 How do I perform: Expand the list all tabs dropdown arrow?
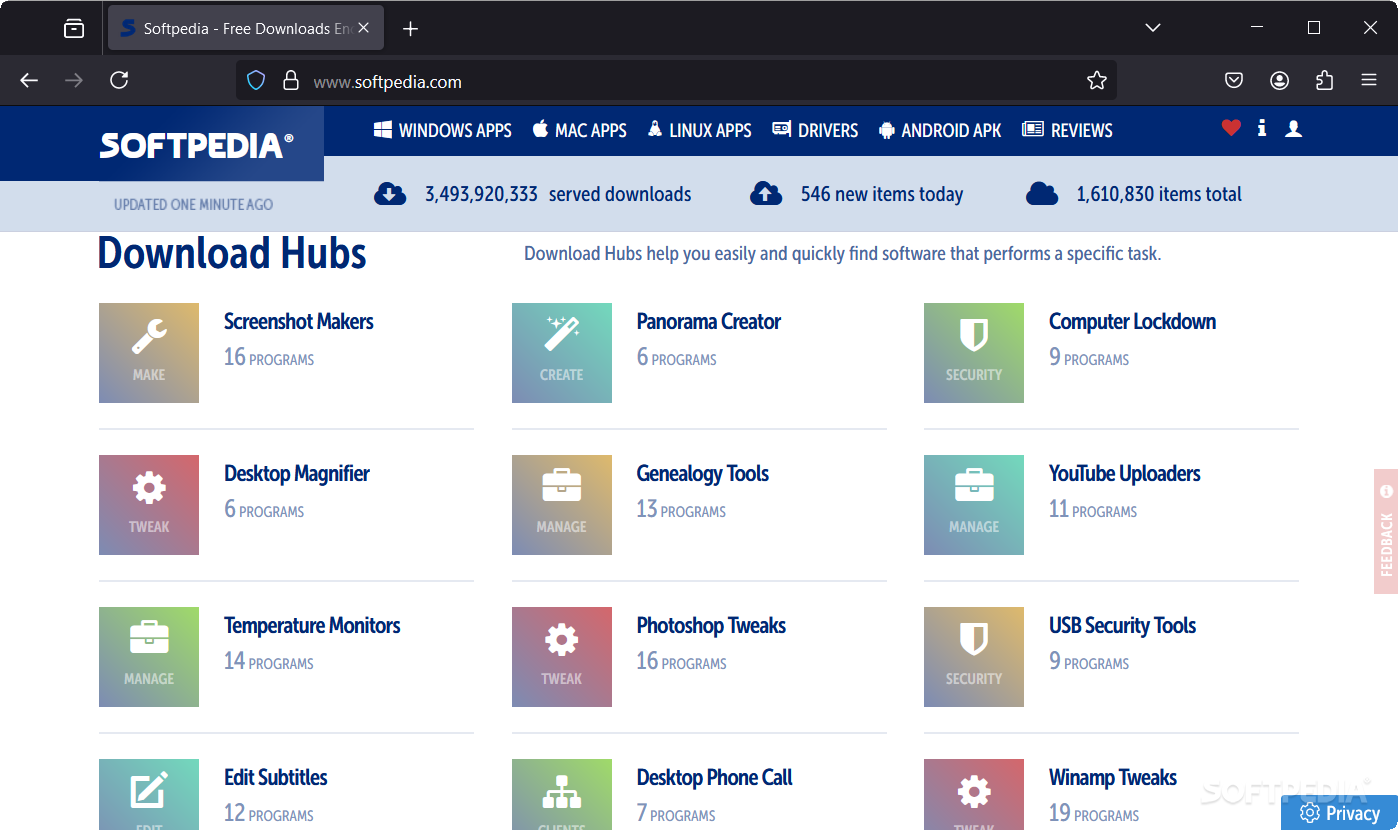pyautogui.click(x=1153, y=28)
